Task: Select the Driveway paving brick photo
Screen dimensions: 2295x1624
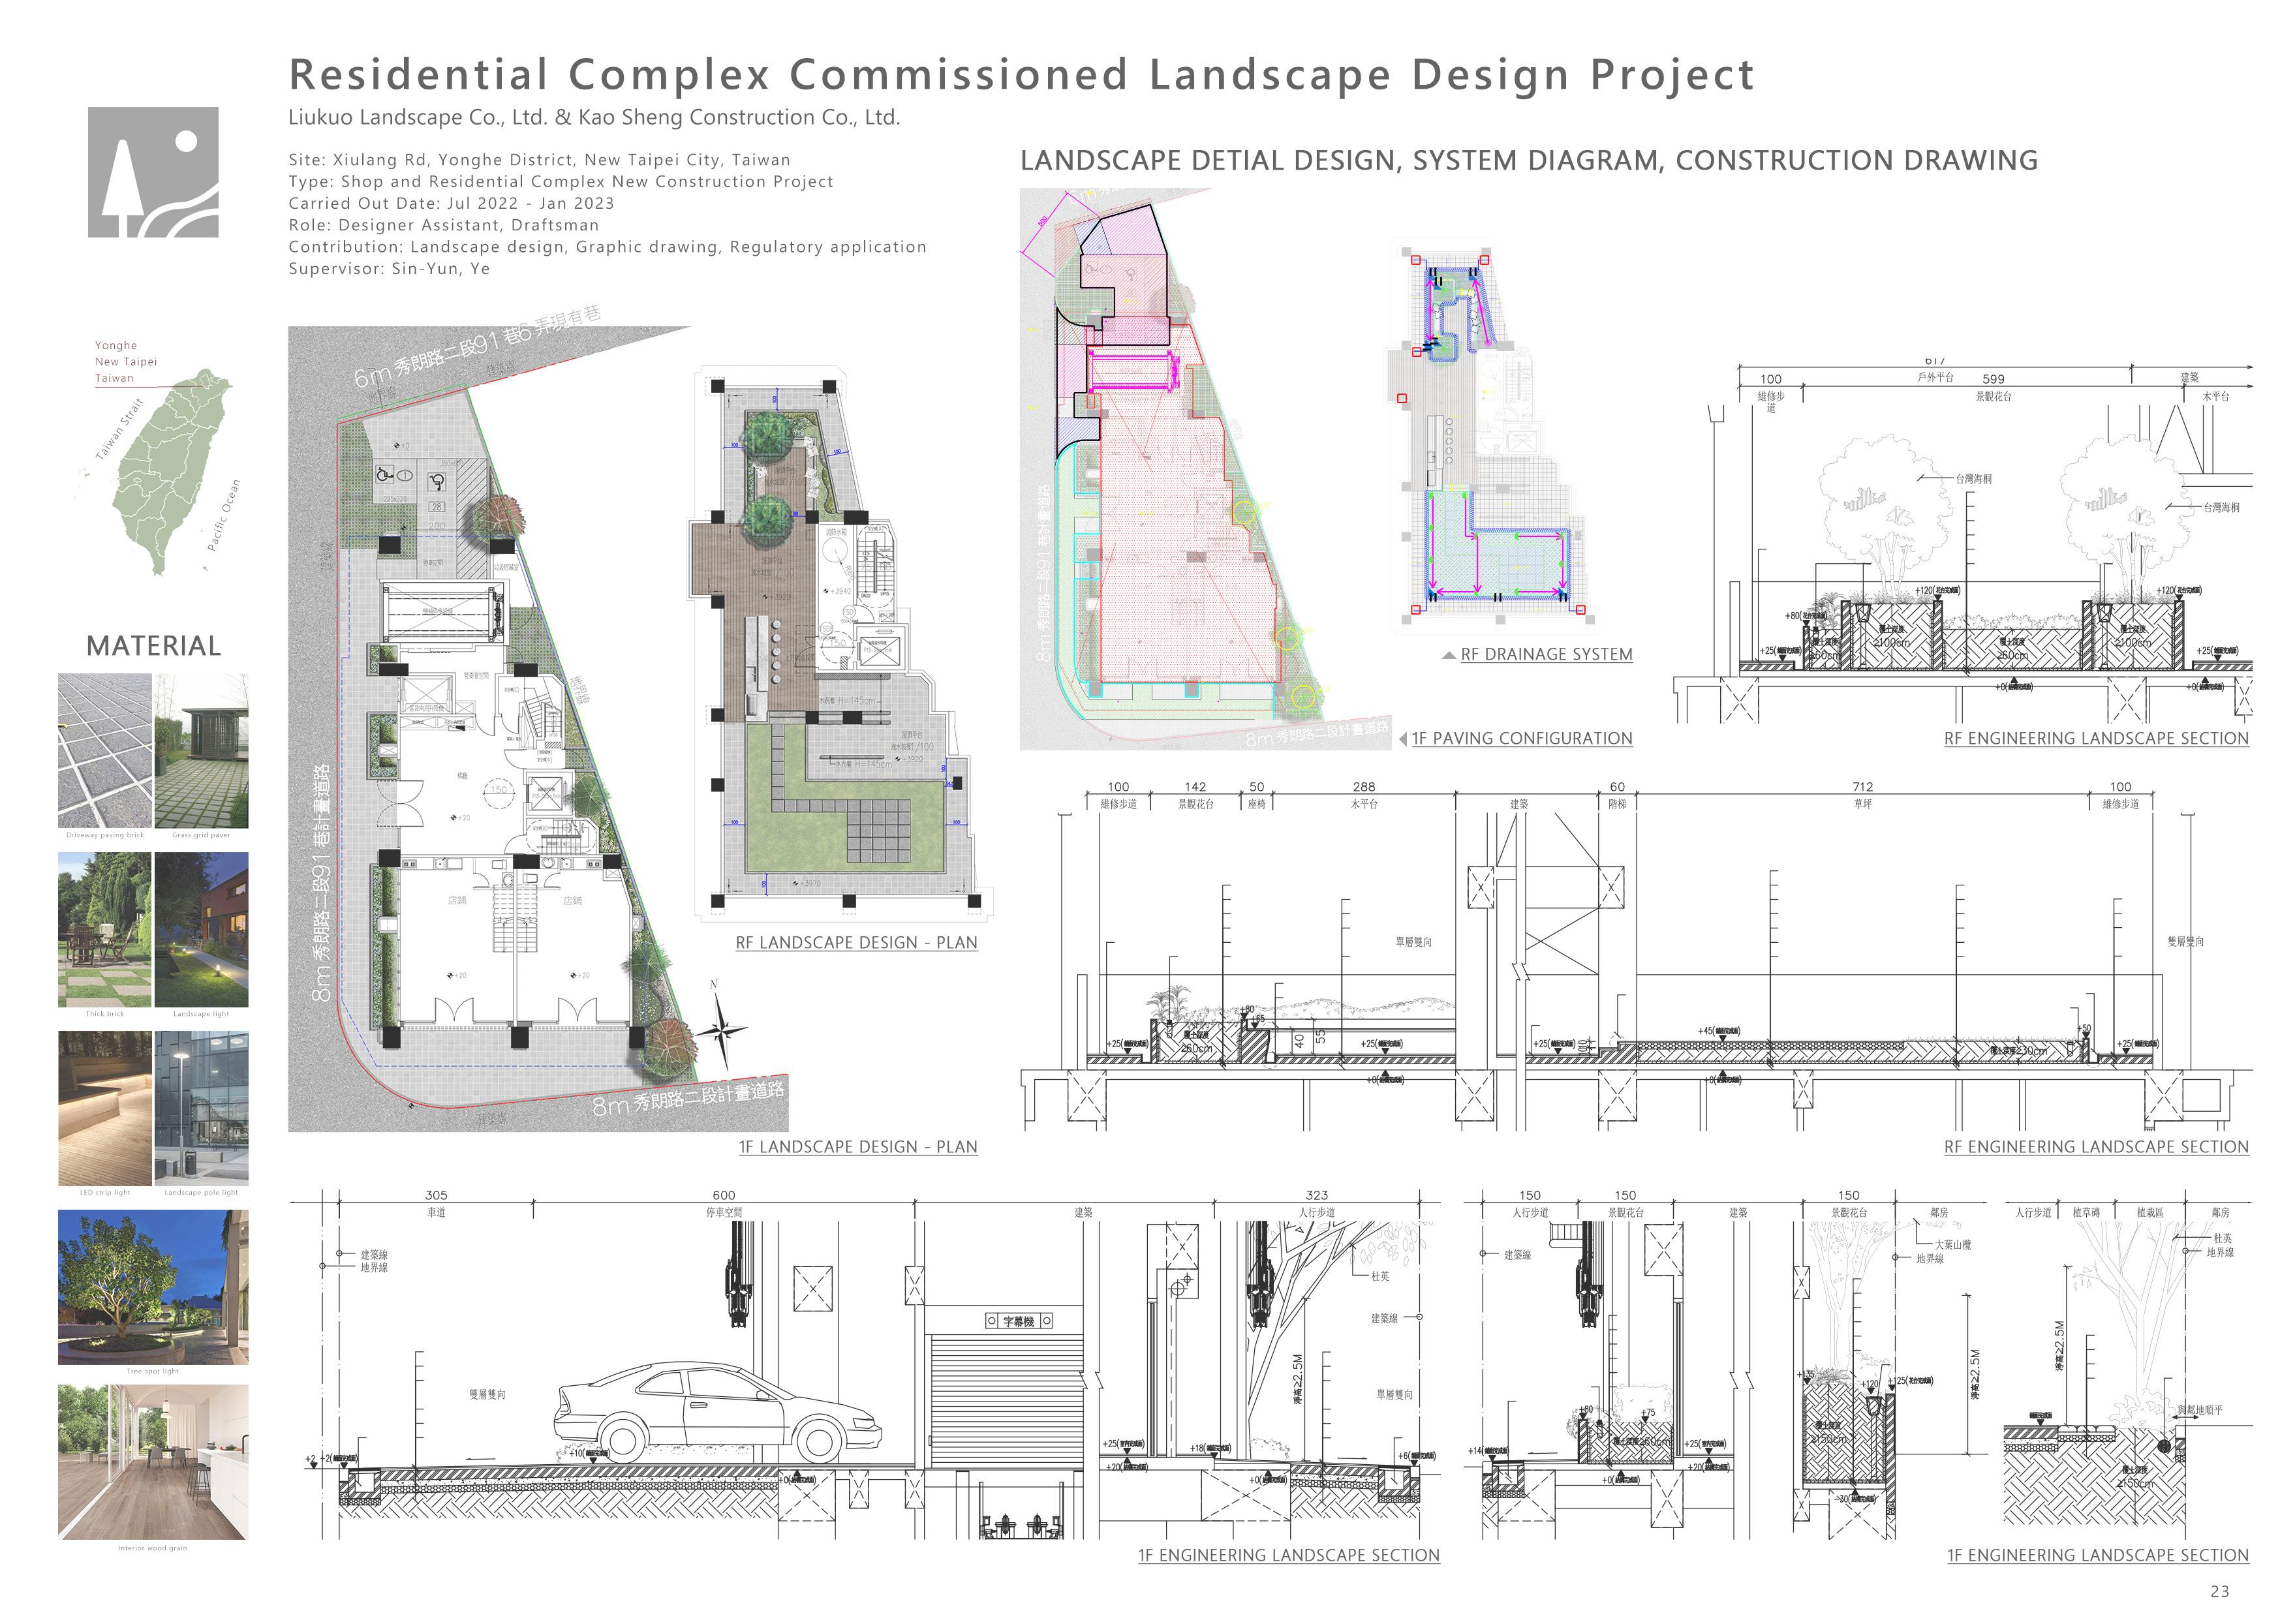Action: point(105,750)
